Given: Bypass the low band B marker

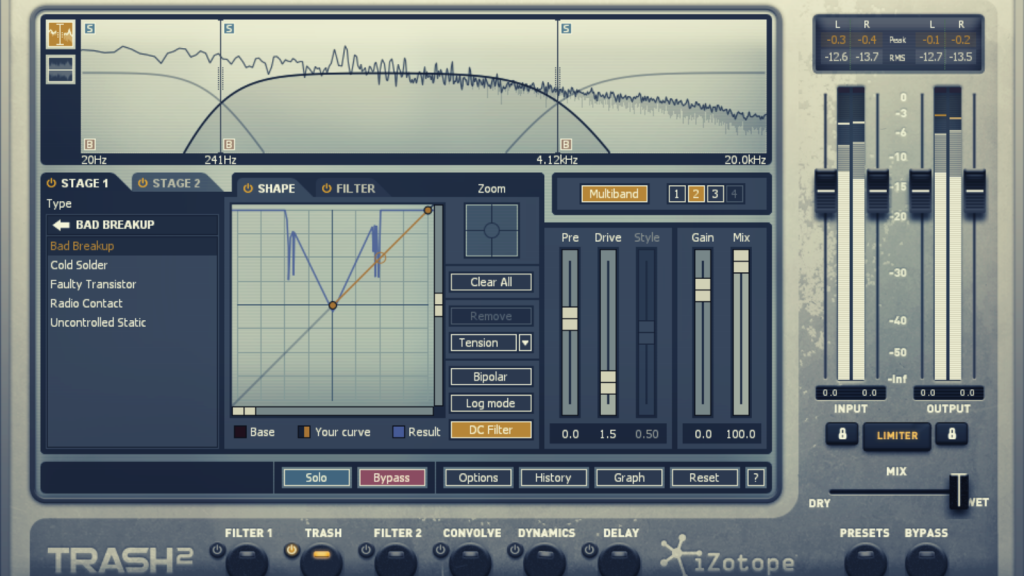Looking at the screenshot, I should tap(89, 144).
